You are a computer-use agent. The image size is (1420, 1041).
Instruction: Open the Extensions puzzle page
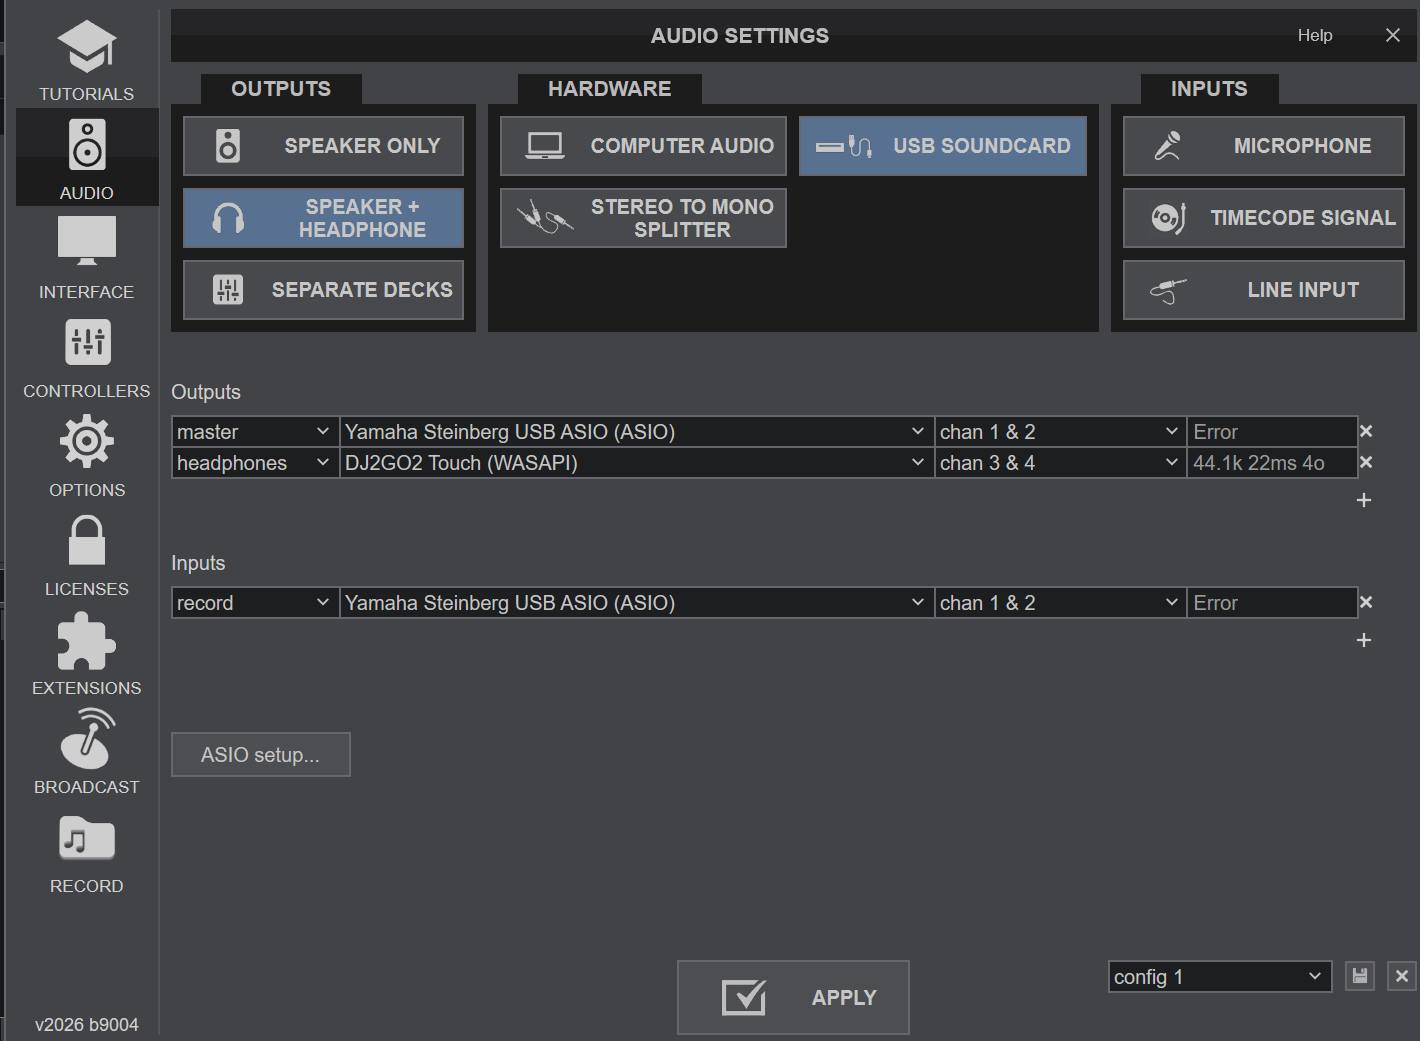[86, 654]
